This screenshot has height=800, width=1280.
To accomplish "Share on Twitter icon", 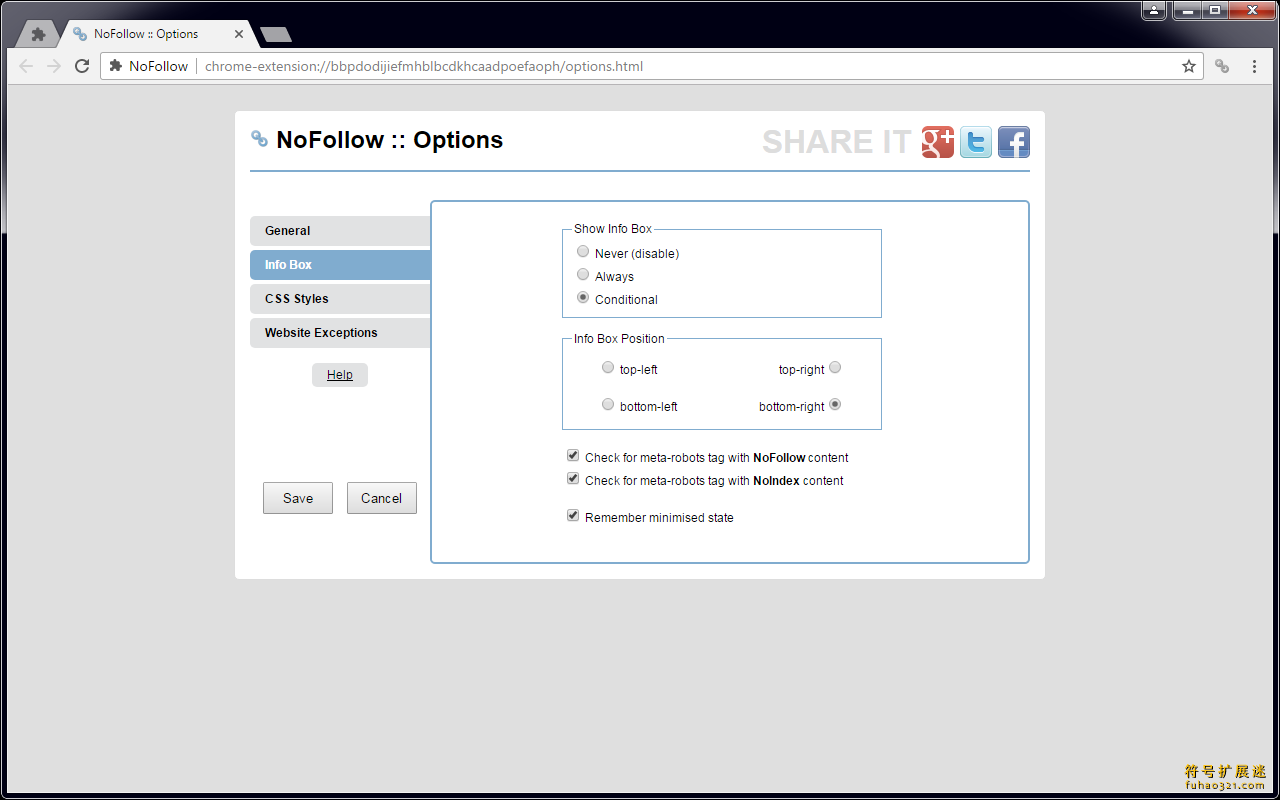I will (x=976, y=142).
